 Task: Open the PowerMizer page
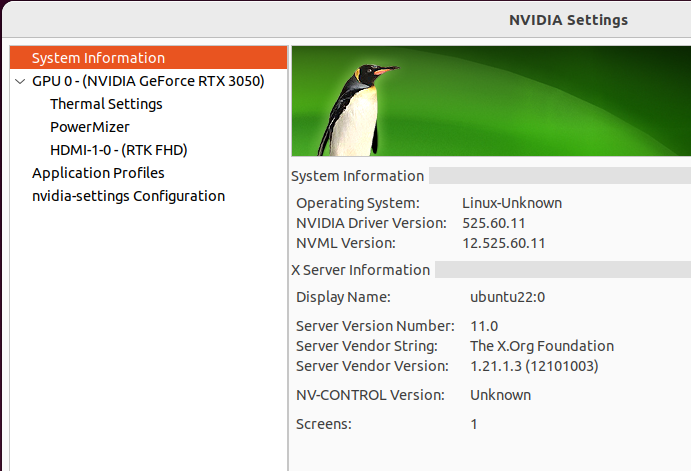pyautogui.click(x=90, y=127)
